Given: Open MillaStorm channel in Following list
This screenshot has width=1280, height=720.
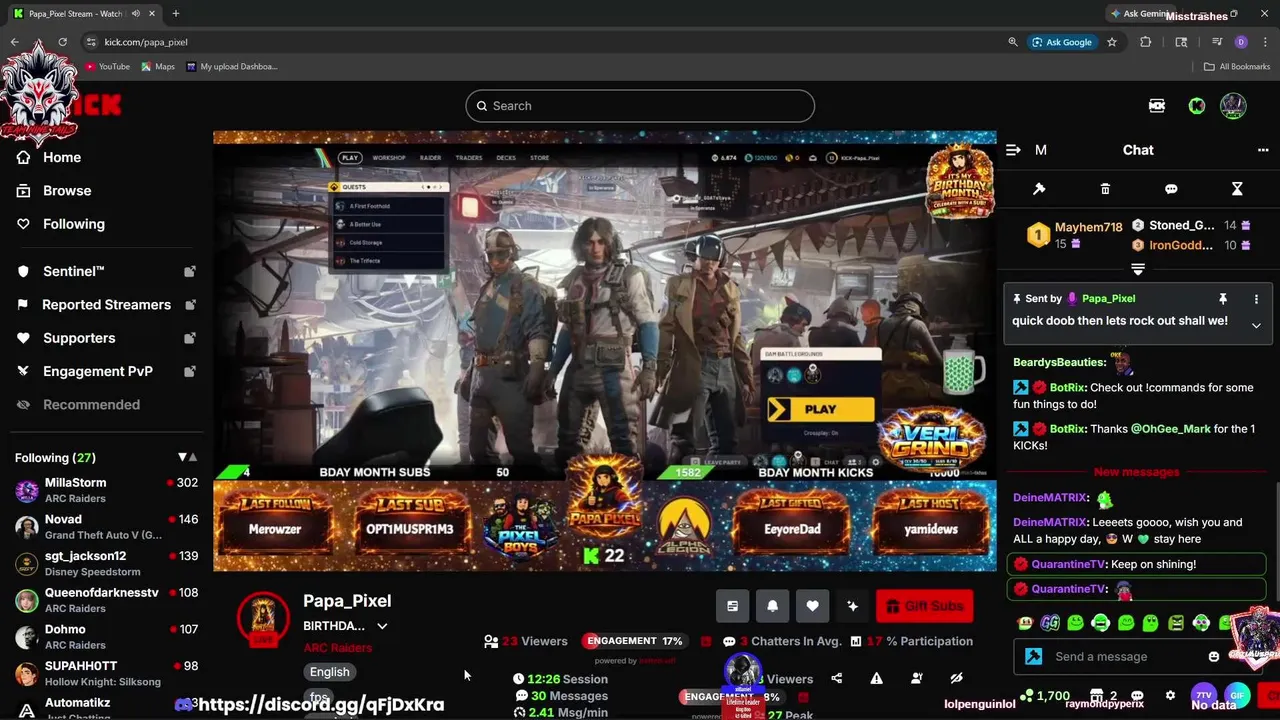Looking at the screenshot, I should tap(106, 490).
